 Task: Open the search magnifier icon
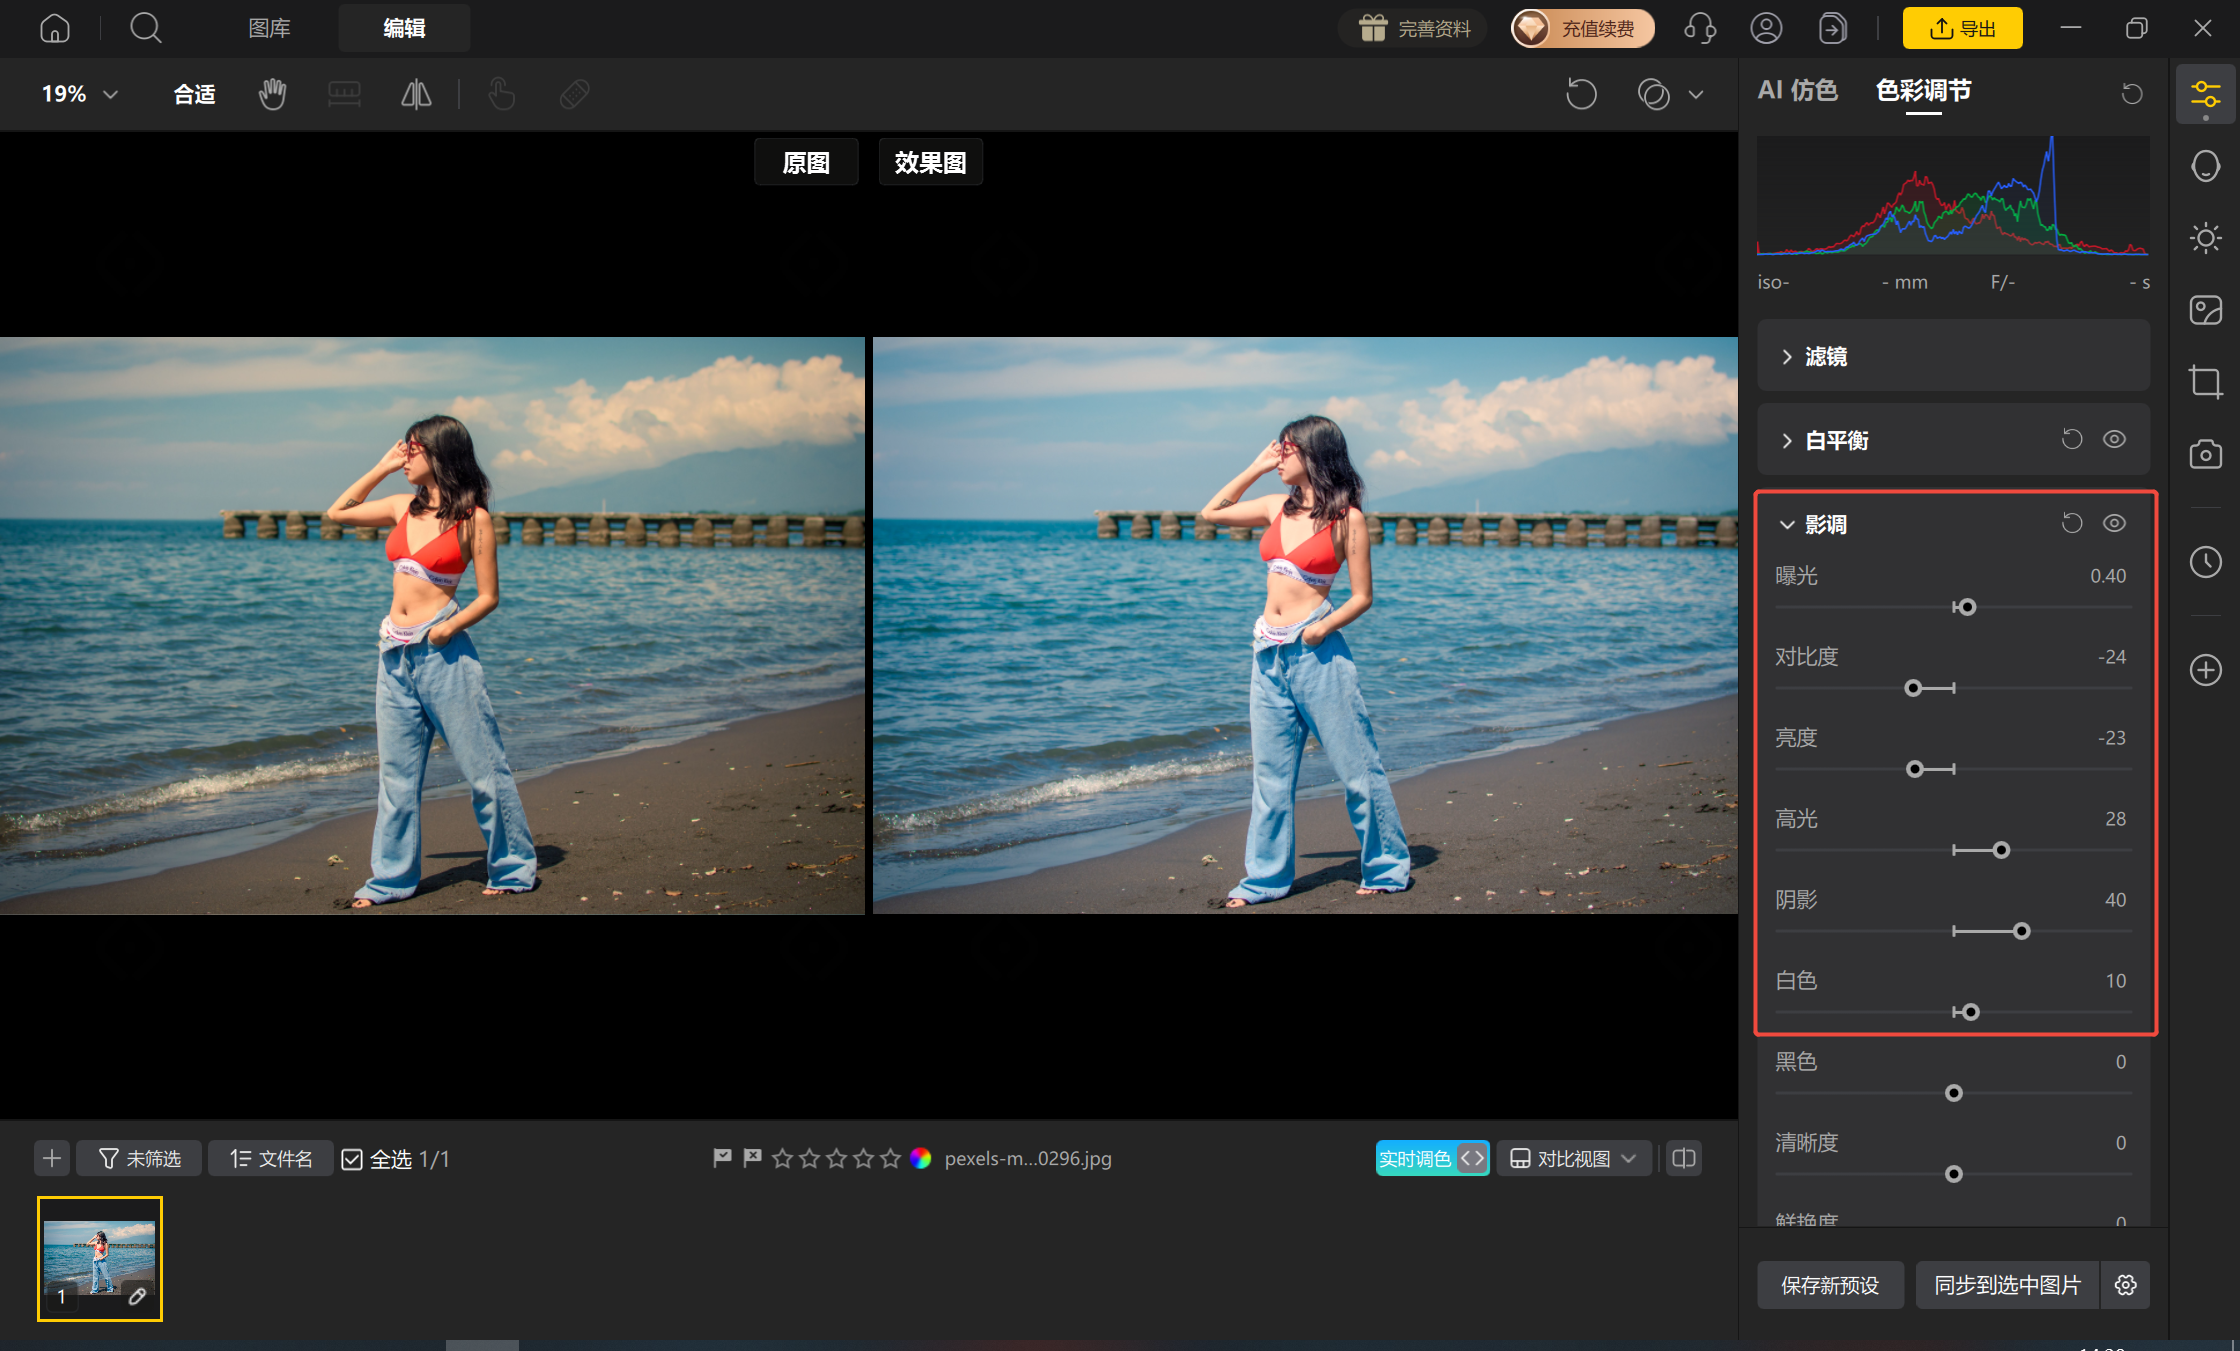click(146, 28)
